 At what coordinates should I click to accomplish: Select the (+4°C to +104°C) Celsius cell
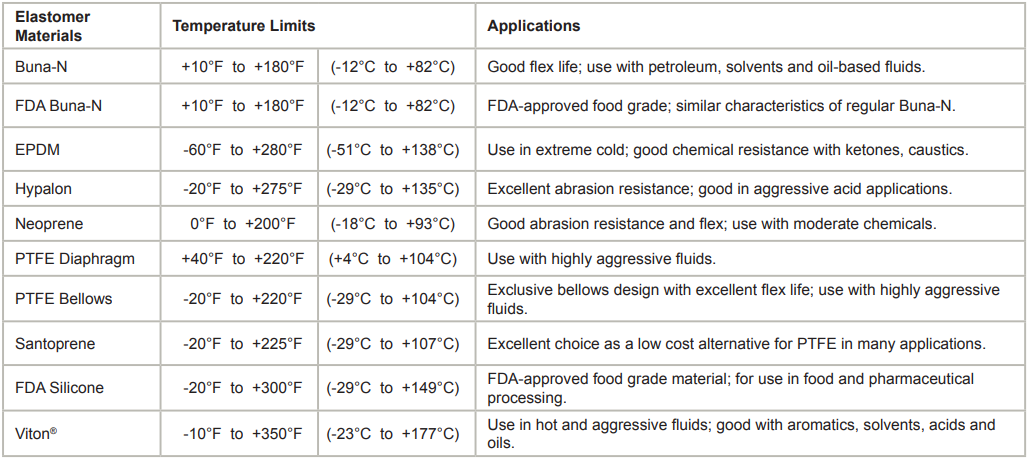pos(393,259)
